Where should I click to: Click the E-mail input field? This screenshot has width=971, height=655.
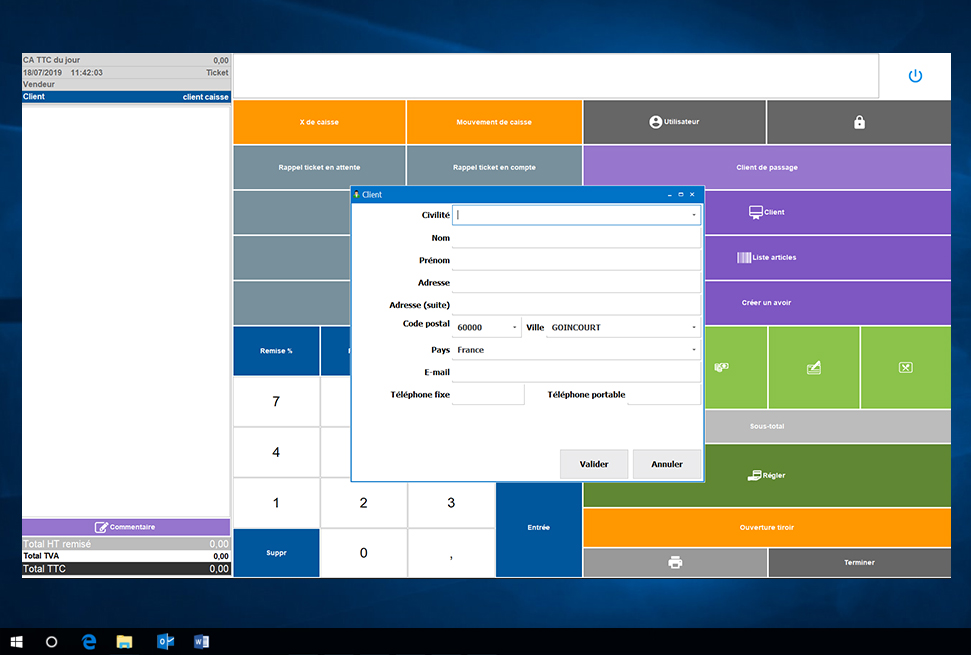576,371
